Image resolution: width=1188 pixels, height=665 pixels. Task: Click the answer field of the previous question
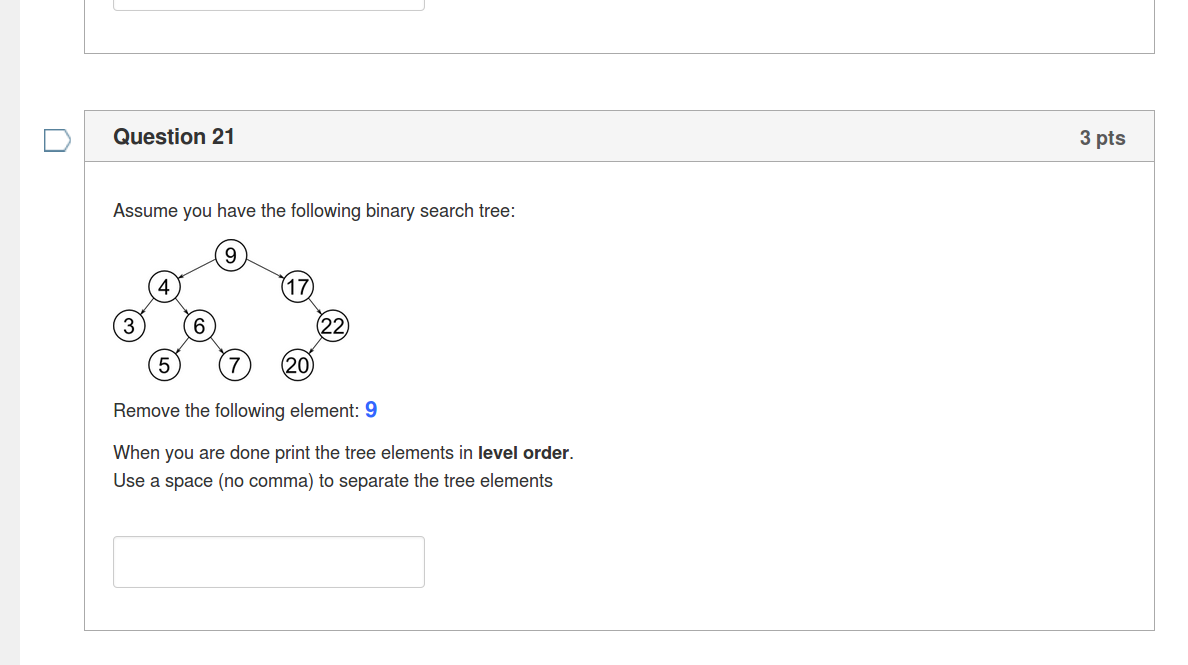[268, 4]
